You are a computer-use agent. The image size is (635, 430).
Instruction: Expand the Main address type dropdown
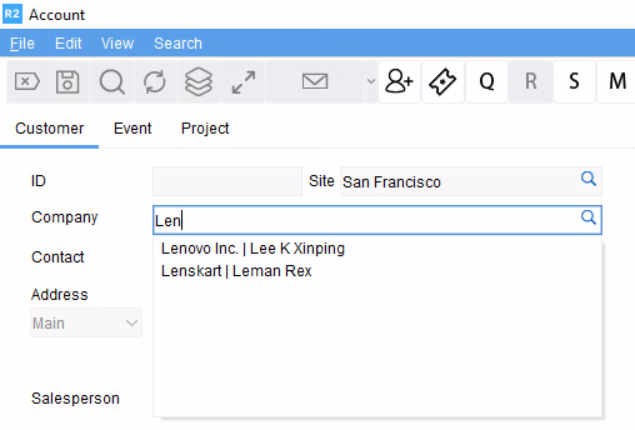131,323
